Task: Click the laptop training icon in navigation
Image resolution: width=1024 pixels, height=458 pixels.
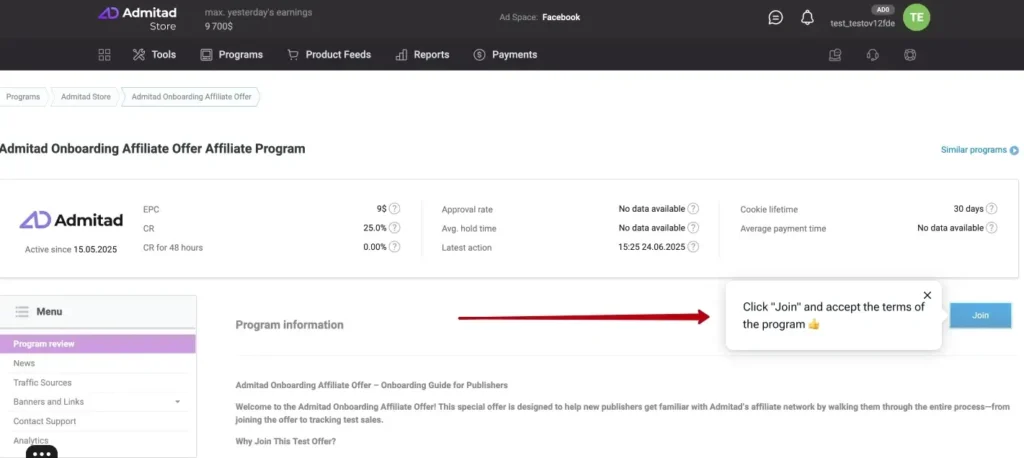Action: (x=835, y=55)
